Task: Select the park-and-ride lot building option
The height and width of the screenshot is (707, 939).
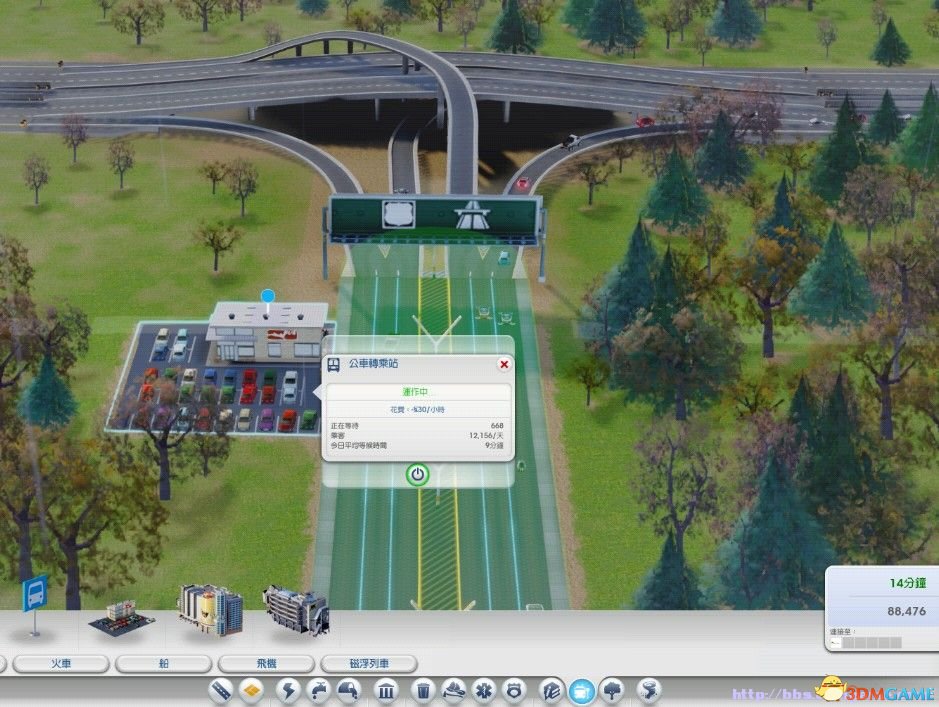Action: 122,620
